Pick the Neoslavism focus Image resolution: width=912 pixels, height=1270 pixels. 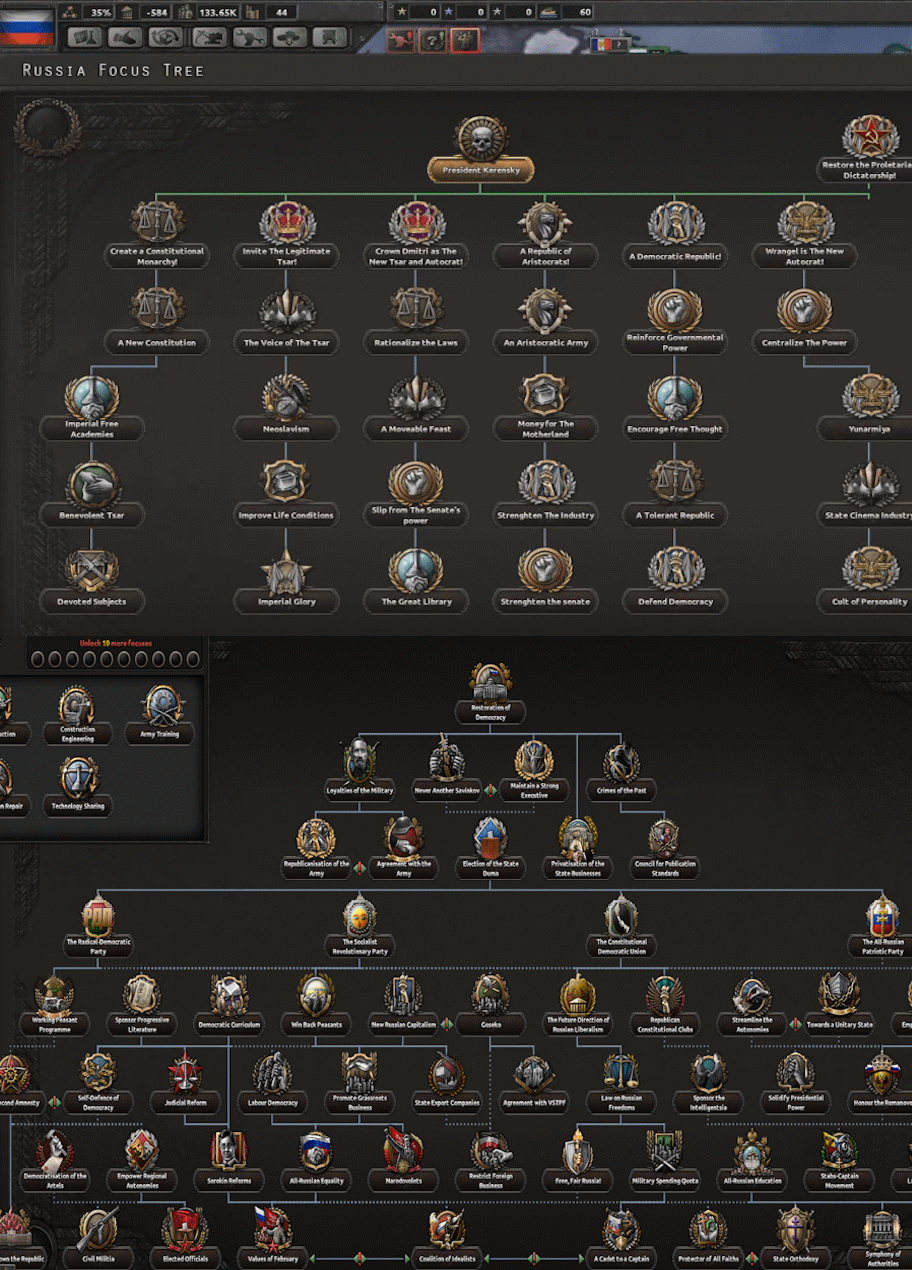click(287, 407)
